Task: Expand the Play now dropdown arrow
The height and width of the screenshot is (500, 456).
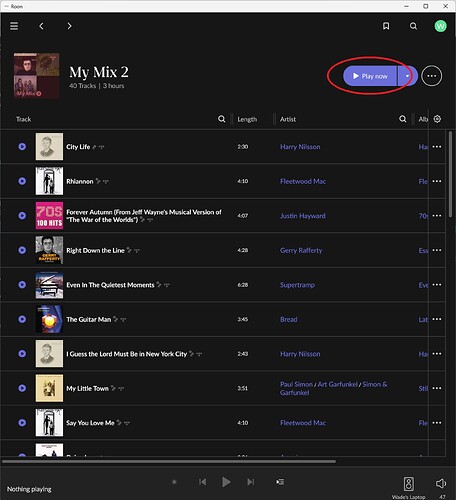Action: point(407,76)
